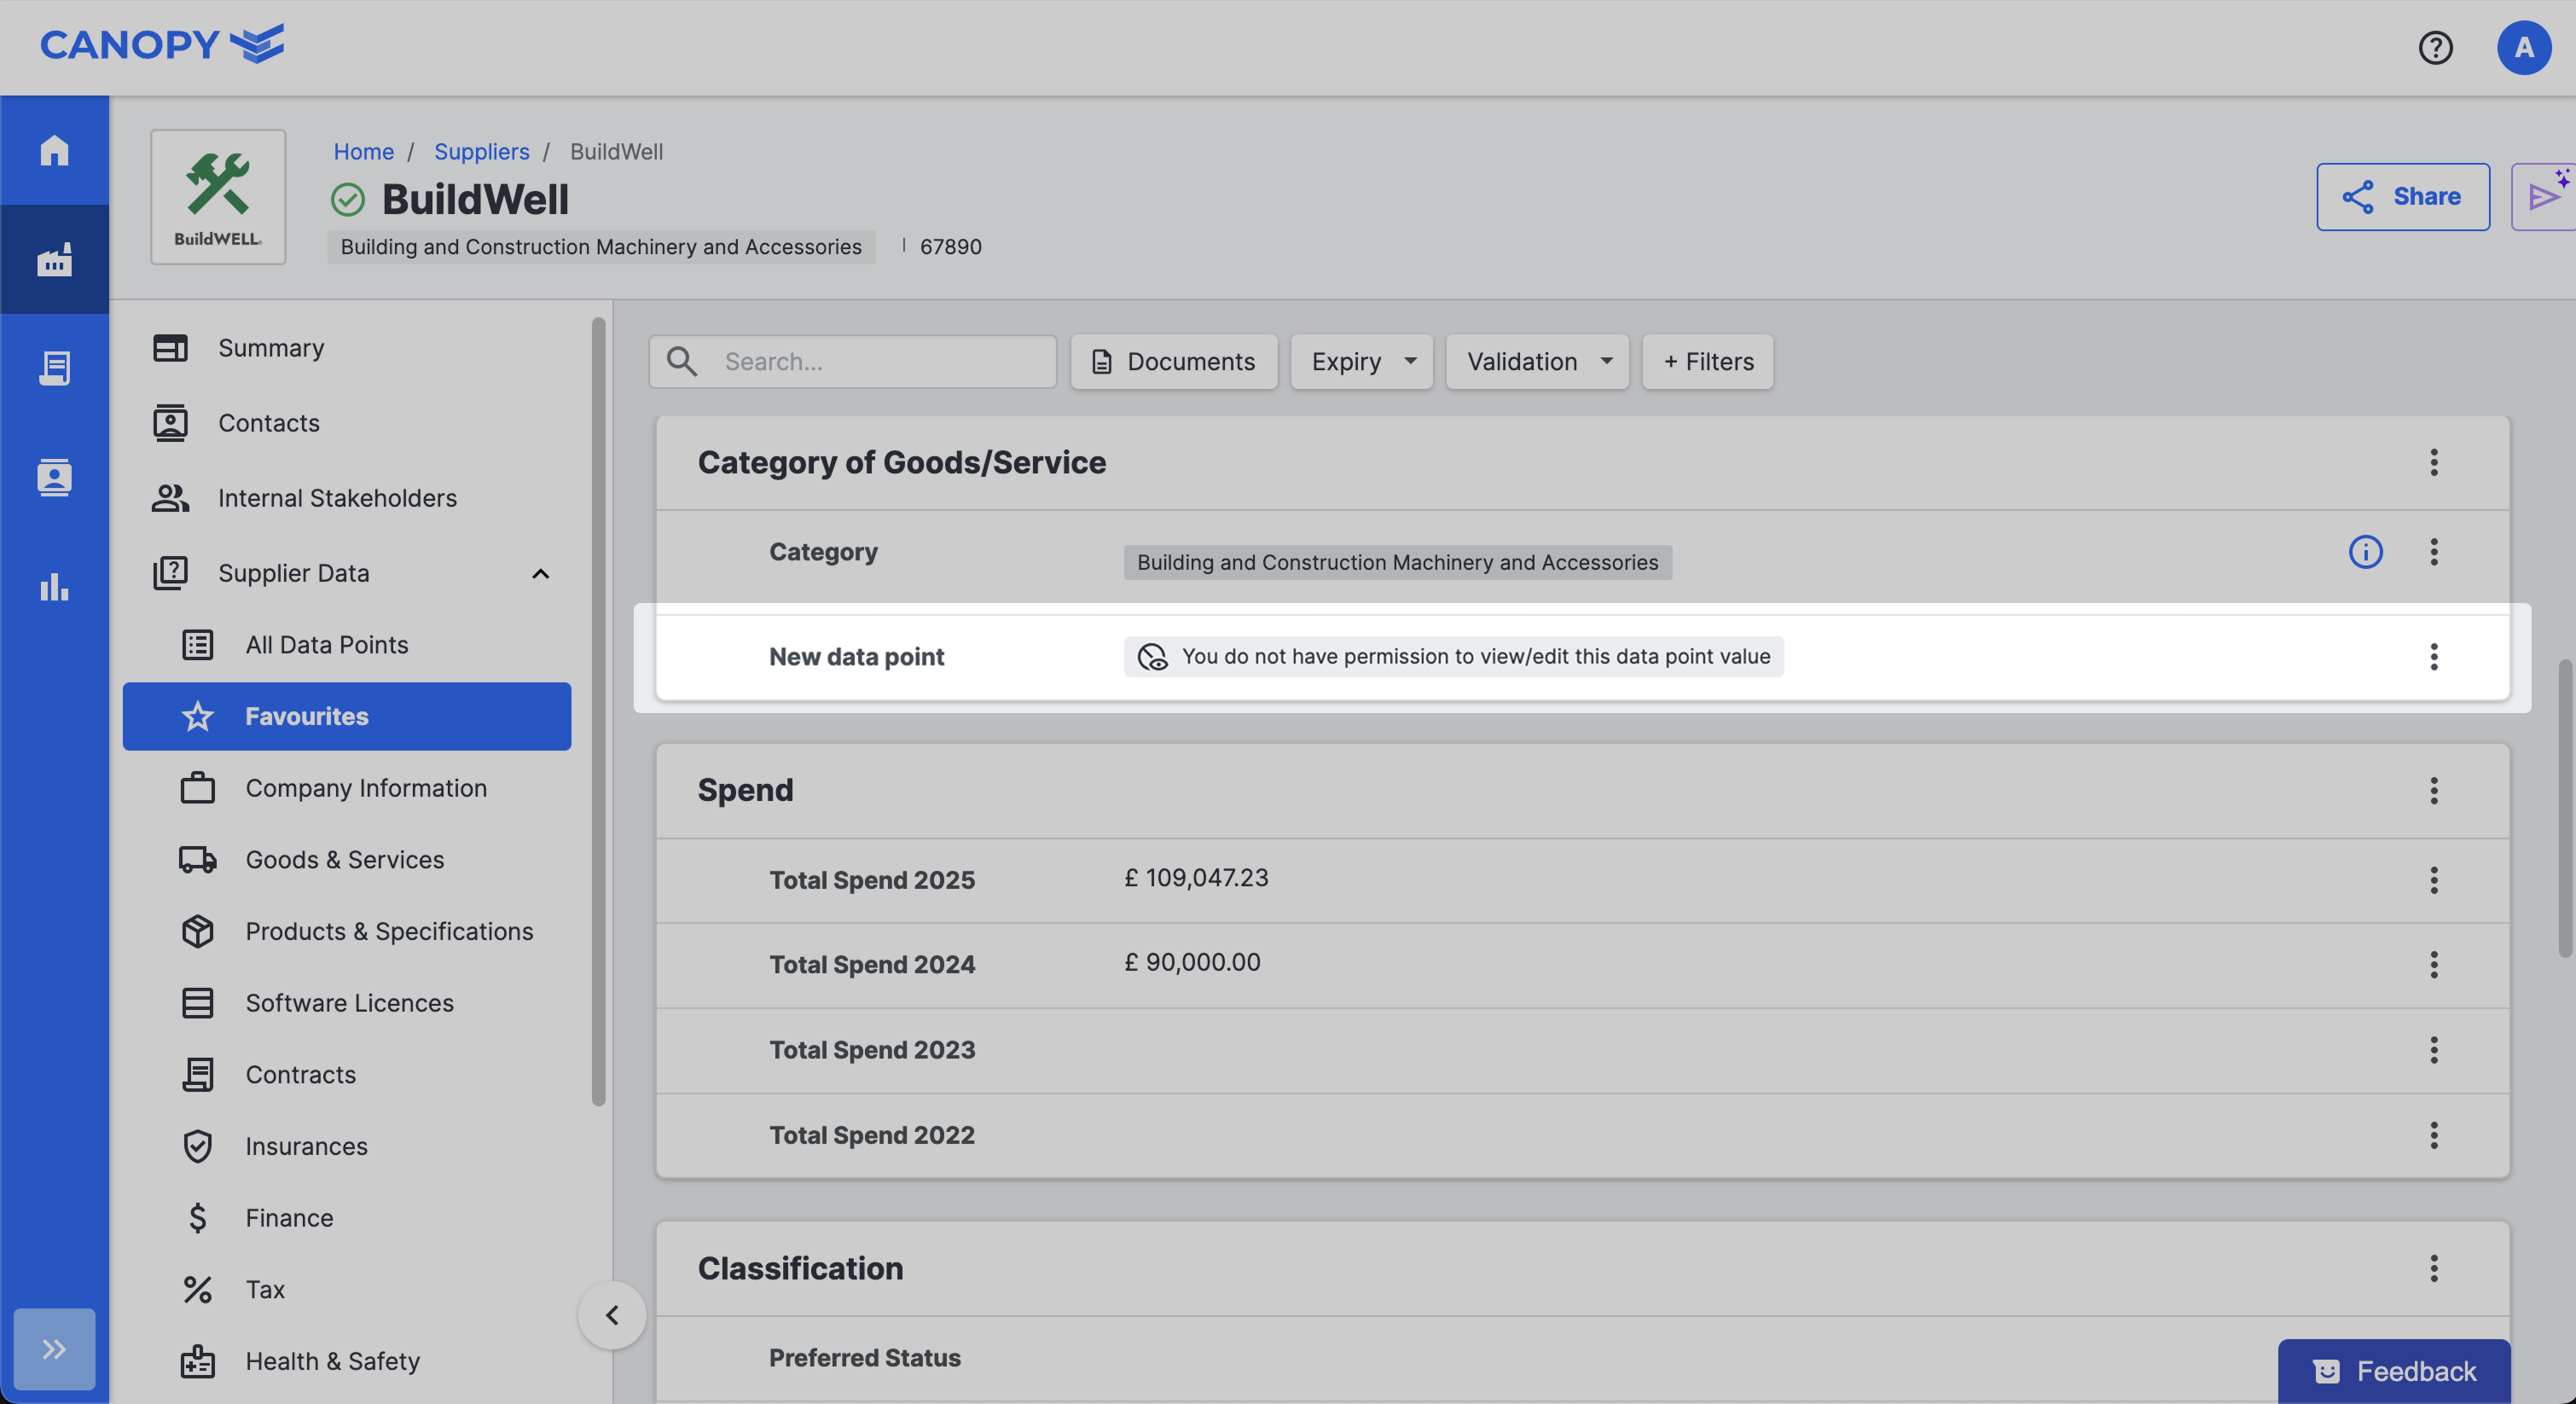Open the Expiry dropdown
This screenshot has height=1404, width=2576.
click(x=1361, y=361)
